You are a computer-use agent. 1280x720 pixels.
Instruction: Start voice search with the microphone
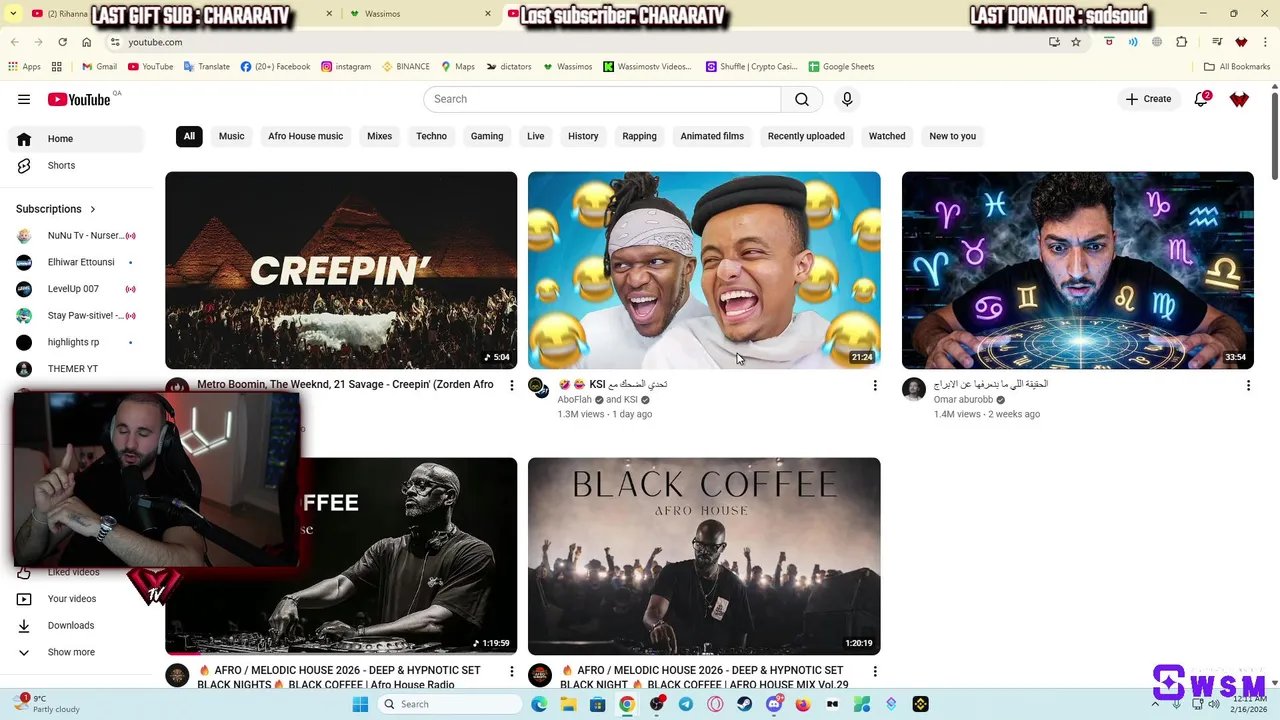[847, 99]
